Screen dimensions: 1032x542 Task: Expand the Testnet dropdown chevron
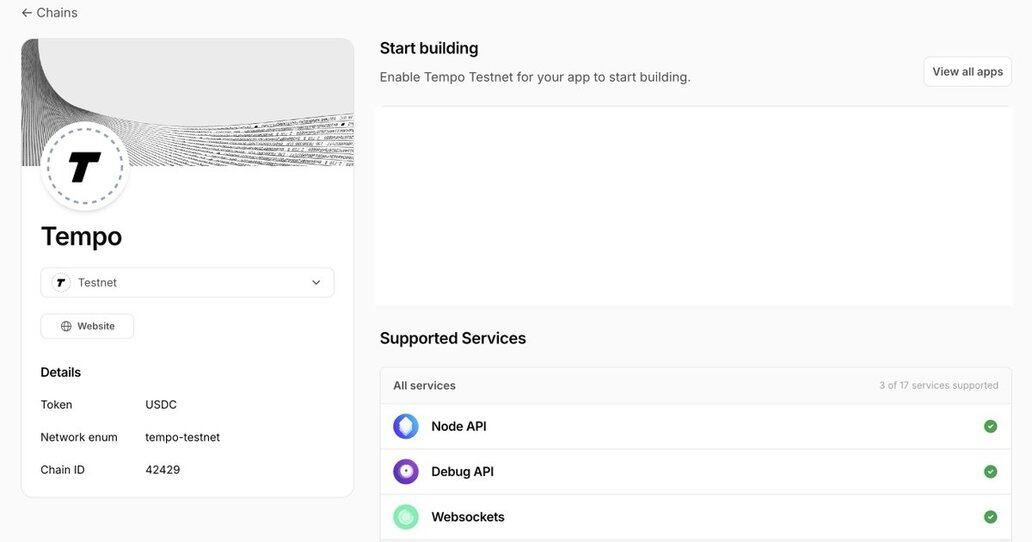[x=316, y=283]
